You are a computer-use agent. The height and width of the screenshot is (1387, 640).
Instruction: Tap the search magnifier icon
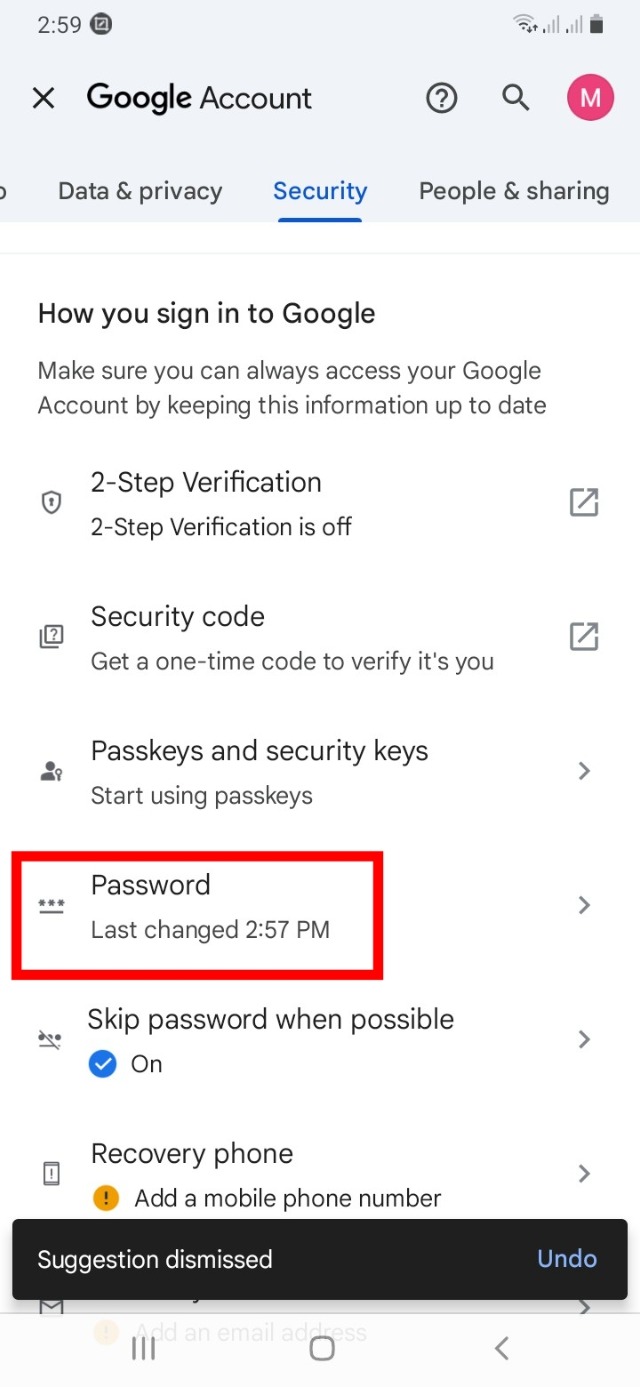click(x=515, y=98)
